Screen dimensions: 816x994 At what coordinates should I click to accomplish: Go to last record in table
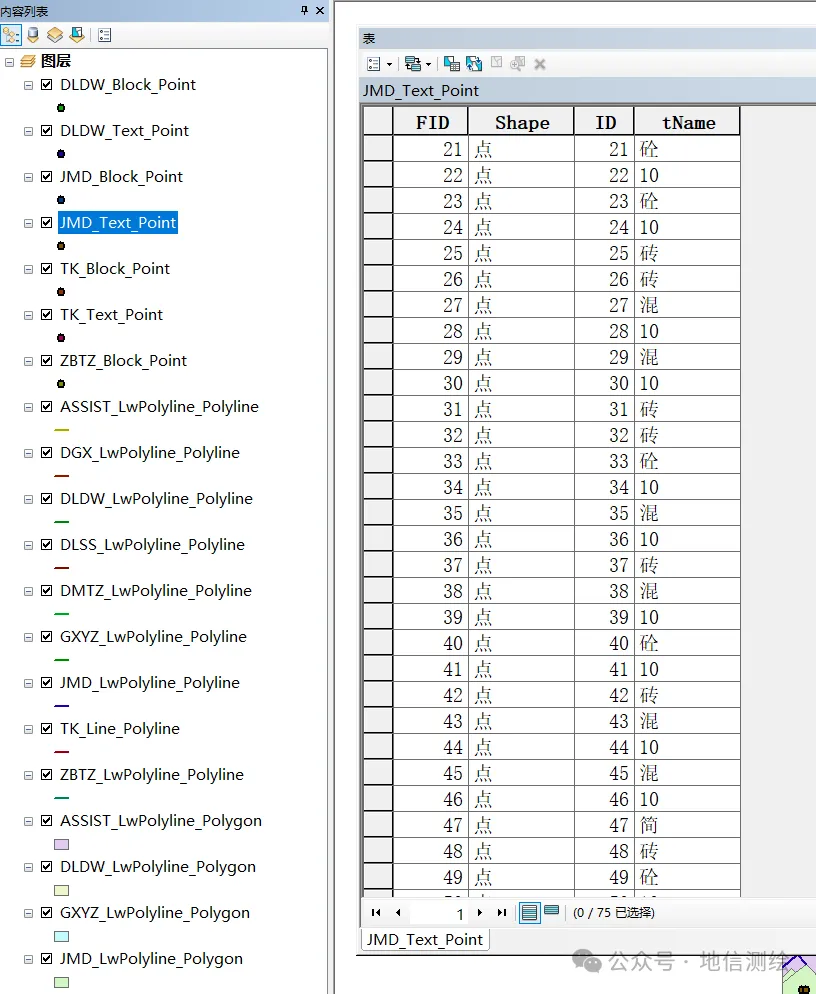[502, 913]
